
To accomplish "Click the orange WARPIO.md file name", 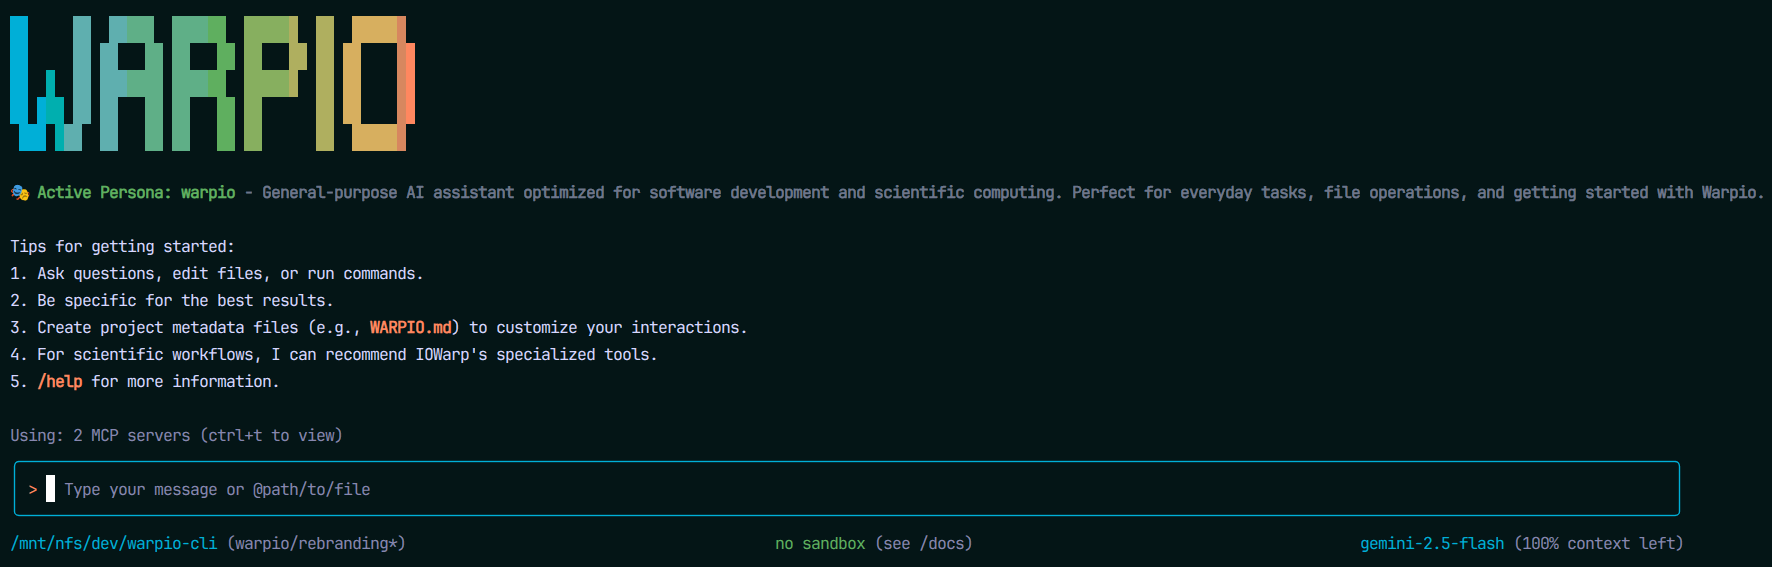I will pyautogui.click(x=410, y=327).
